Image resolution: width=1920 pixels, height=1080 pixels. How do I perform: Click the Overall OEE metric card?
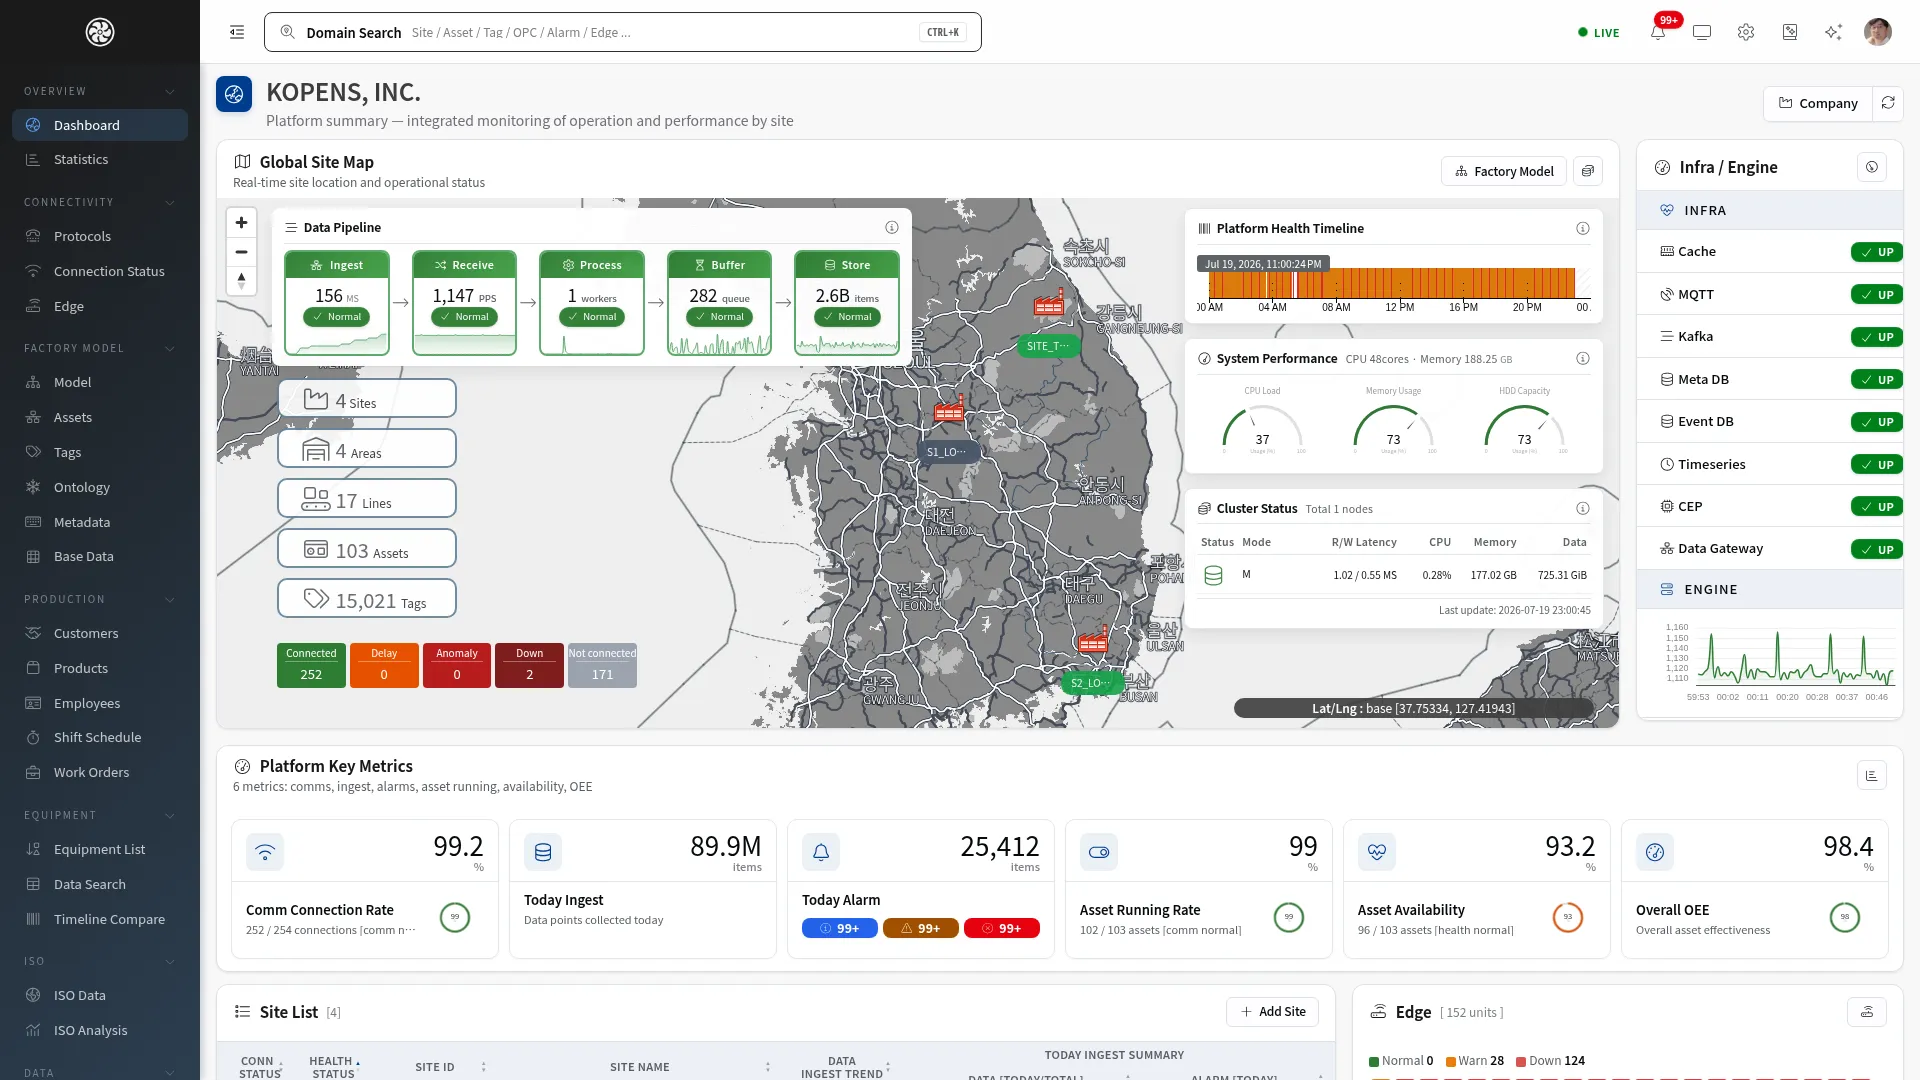(1755, 889)
